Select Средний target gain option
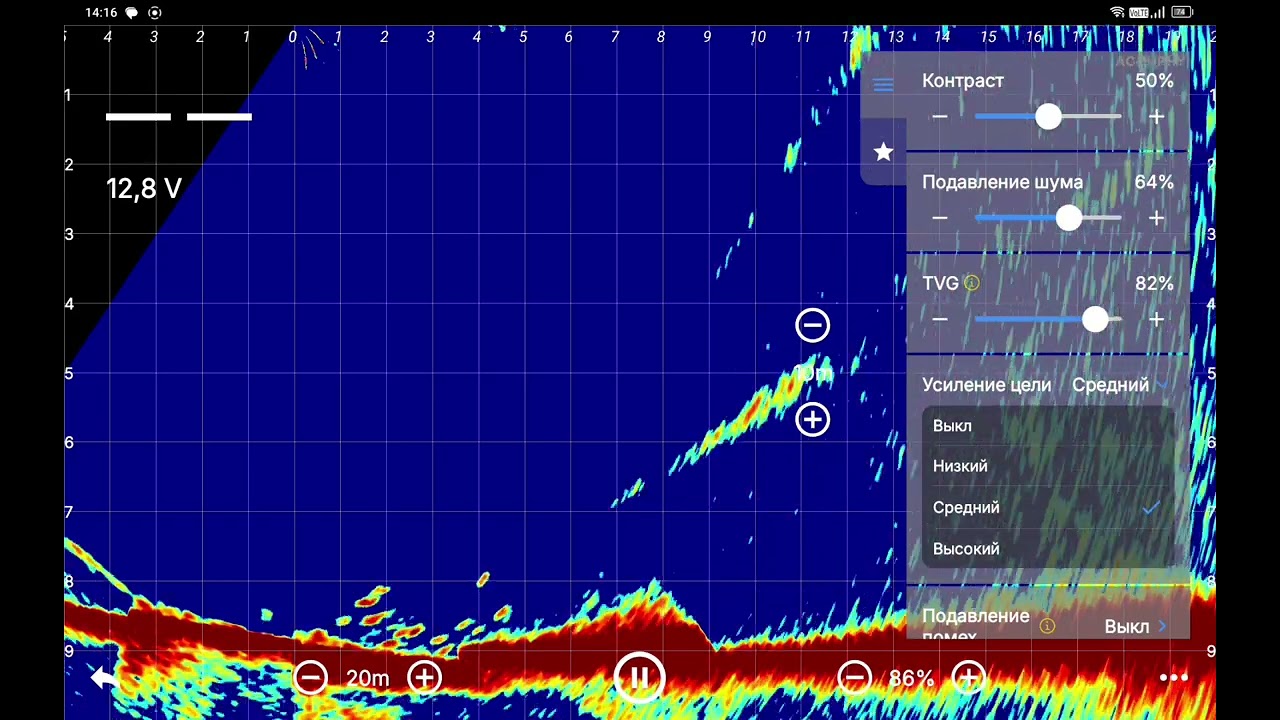 point(1048,508)
